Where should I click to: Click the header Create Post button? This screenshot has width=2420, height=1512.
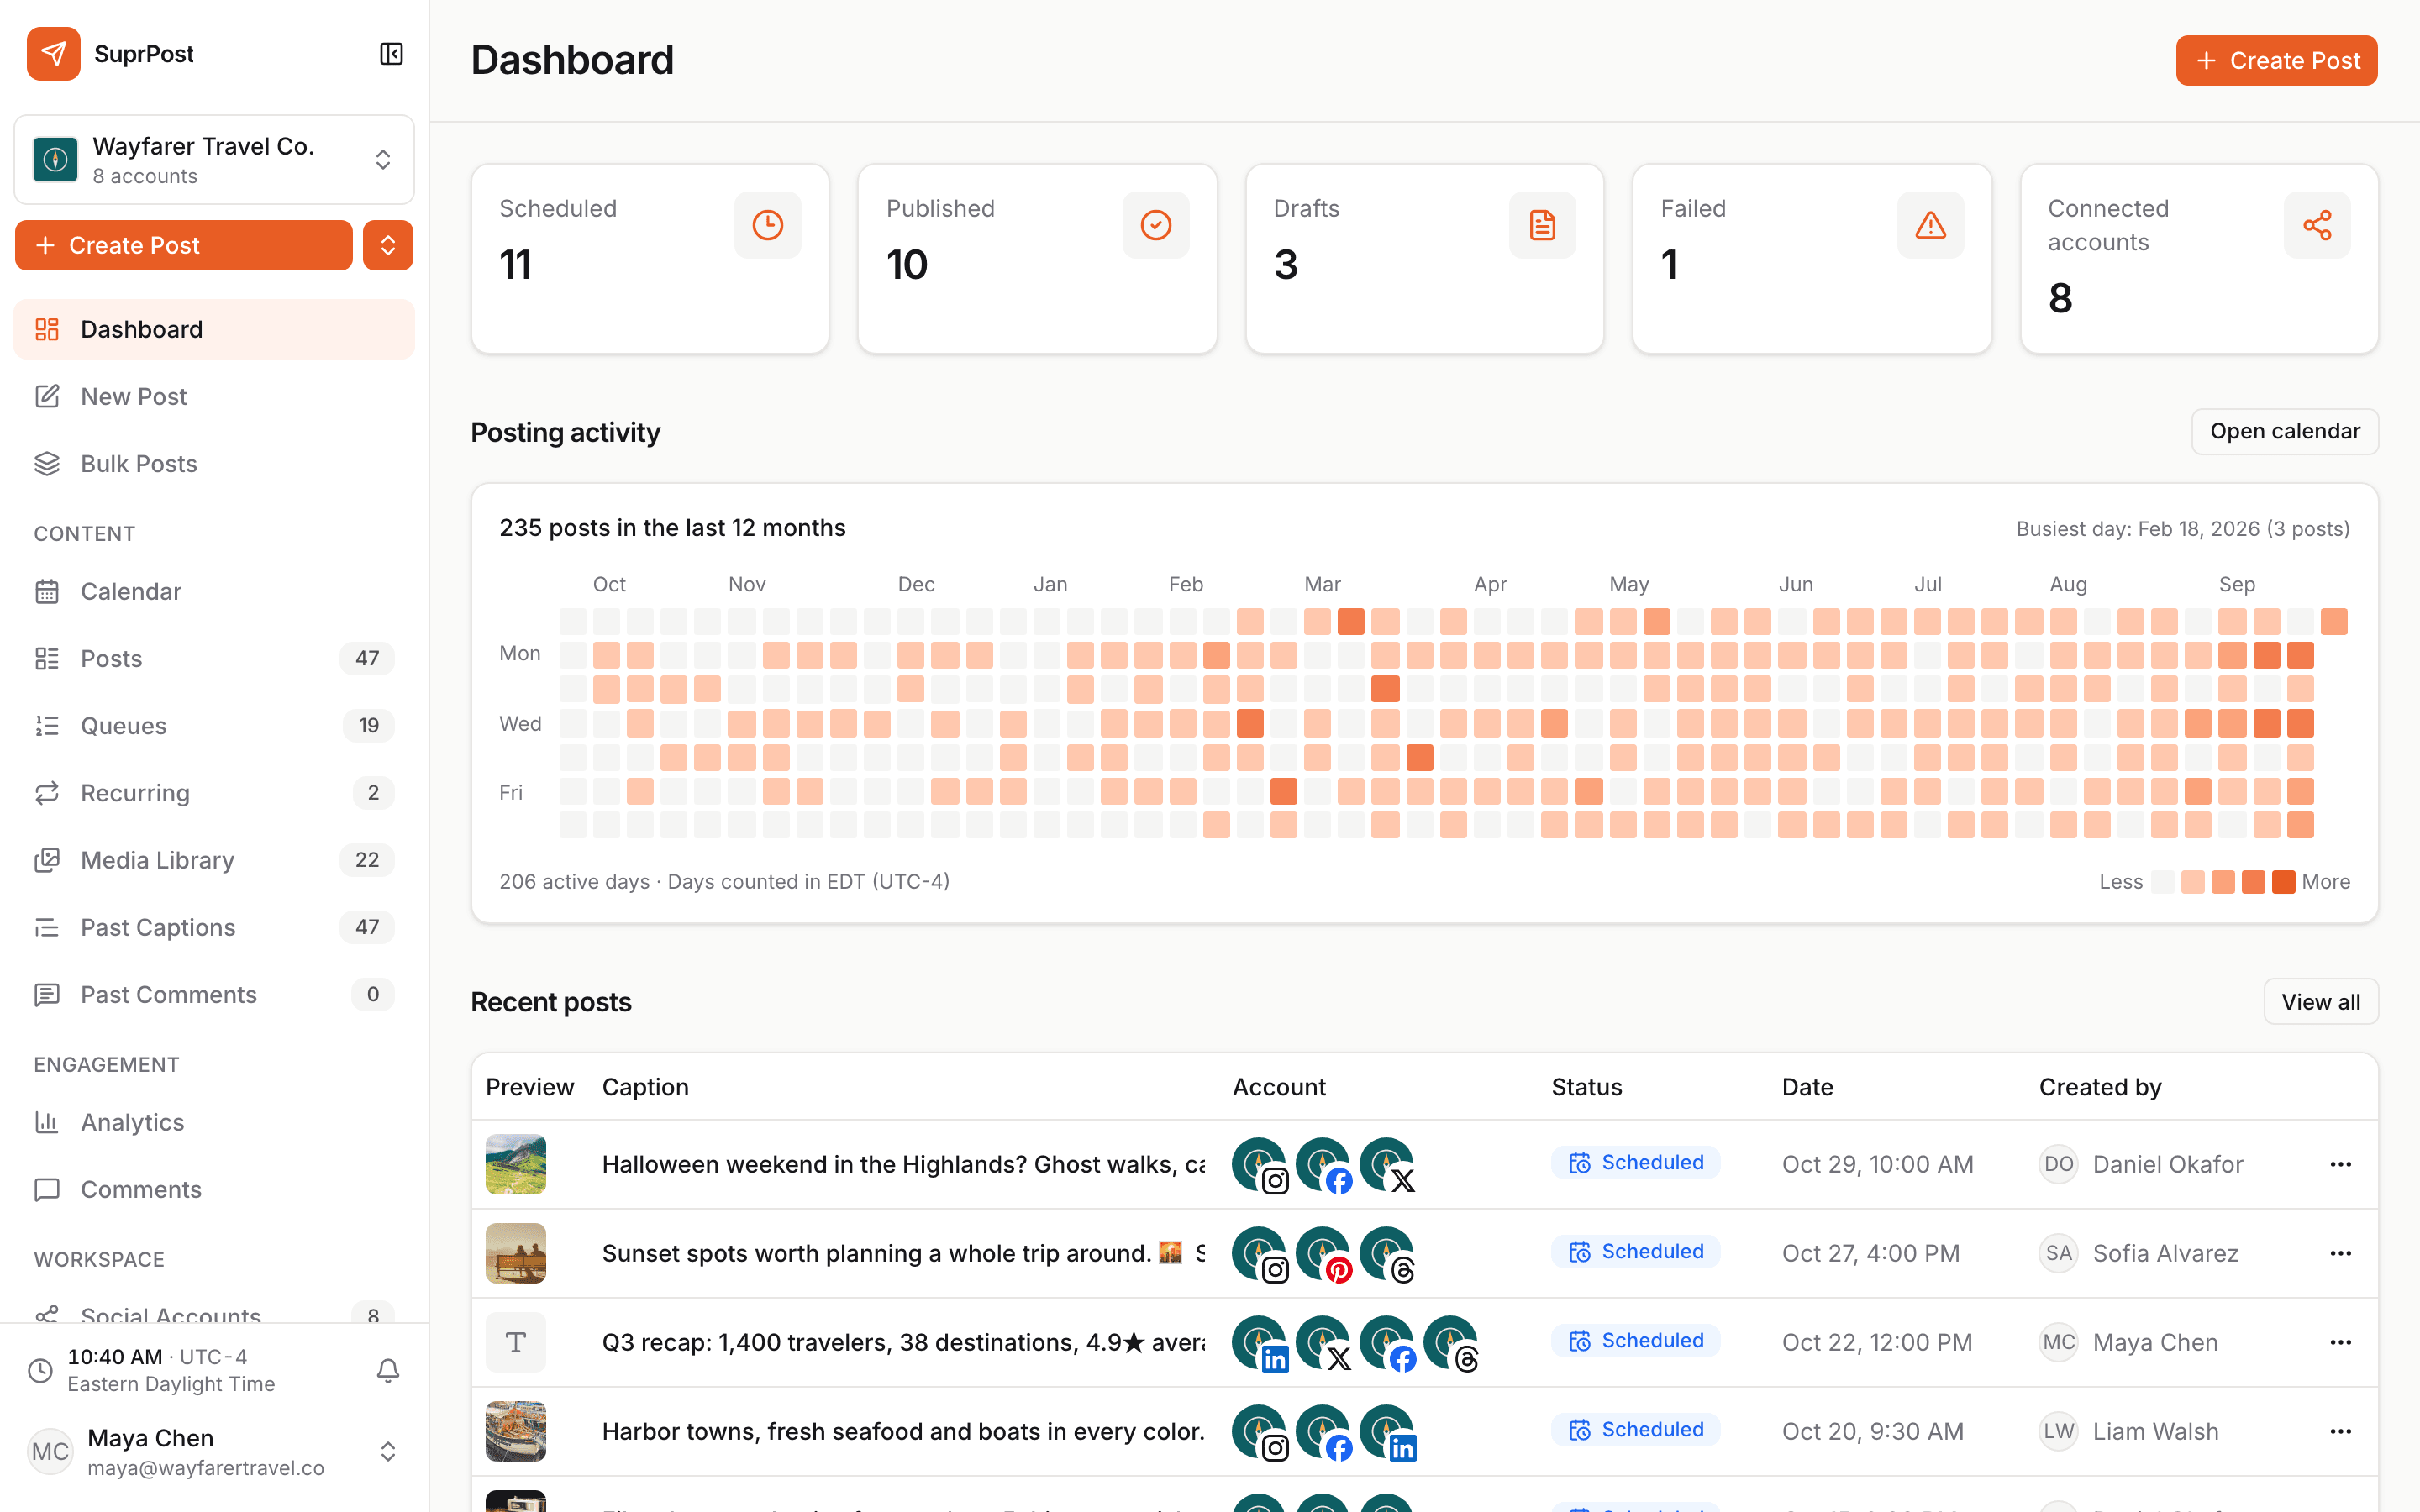pyautogui.click(x=2276, y=61)
